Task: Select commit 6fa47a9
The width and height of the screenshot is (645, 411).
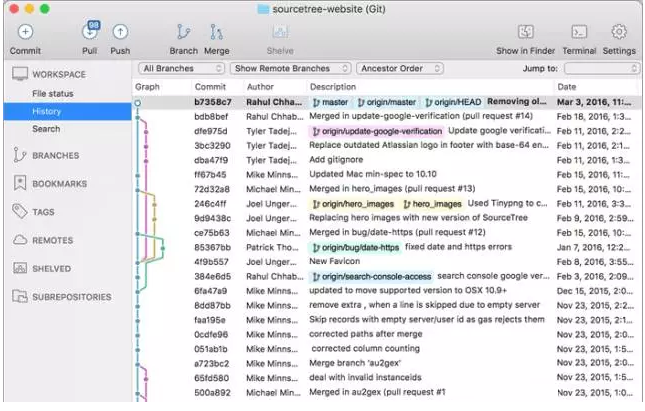Action: coord(386,291)
